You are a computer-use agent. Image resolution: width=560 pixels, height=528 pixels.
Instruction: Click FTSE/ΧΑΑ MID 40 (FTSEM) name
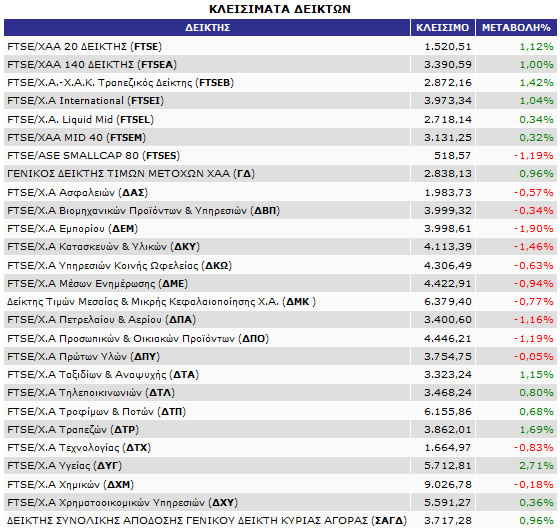pyautogui.click(x=76, y=138)
